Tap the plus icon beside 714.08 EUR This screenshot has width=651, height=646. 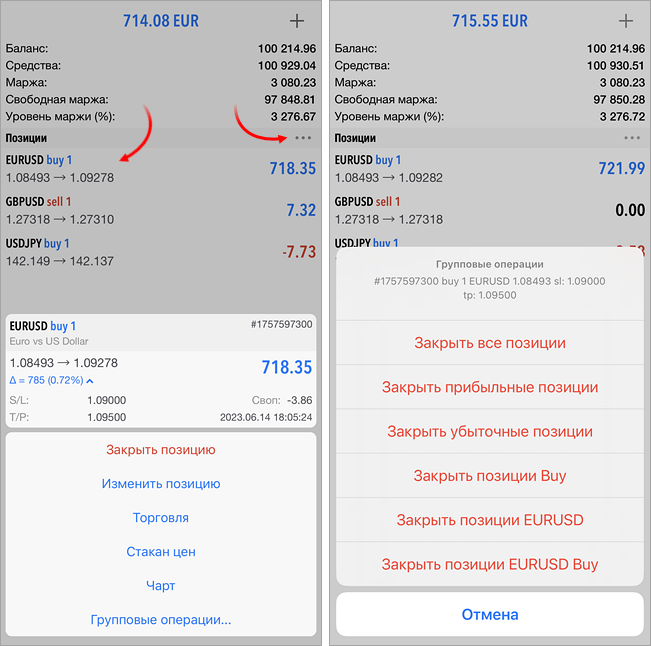click(x=296, y=21)
